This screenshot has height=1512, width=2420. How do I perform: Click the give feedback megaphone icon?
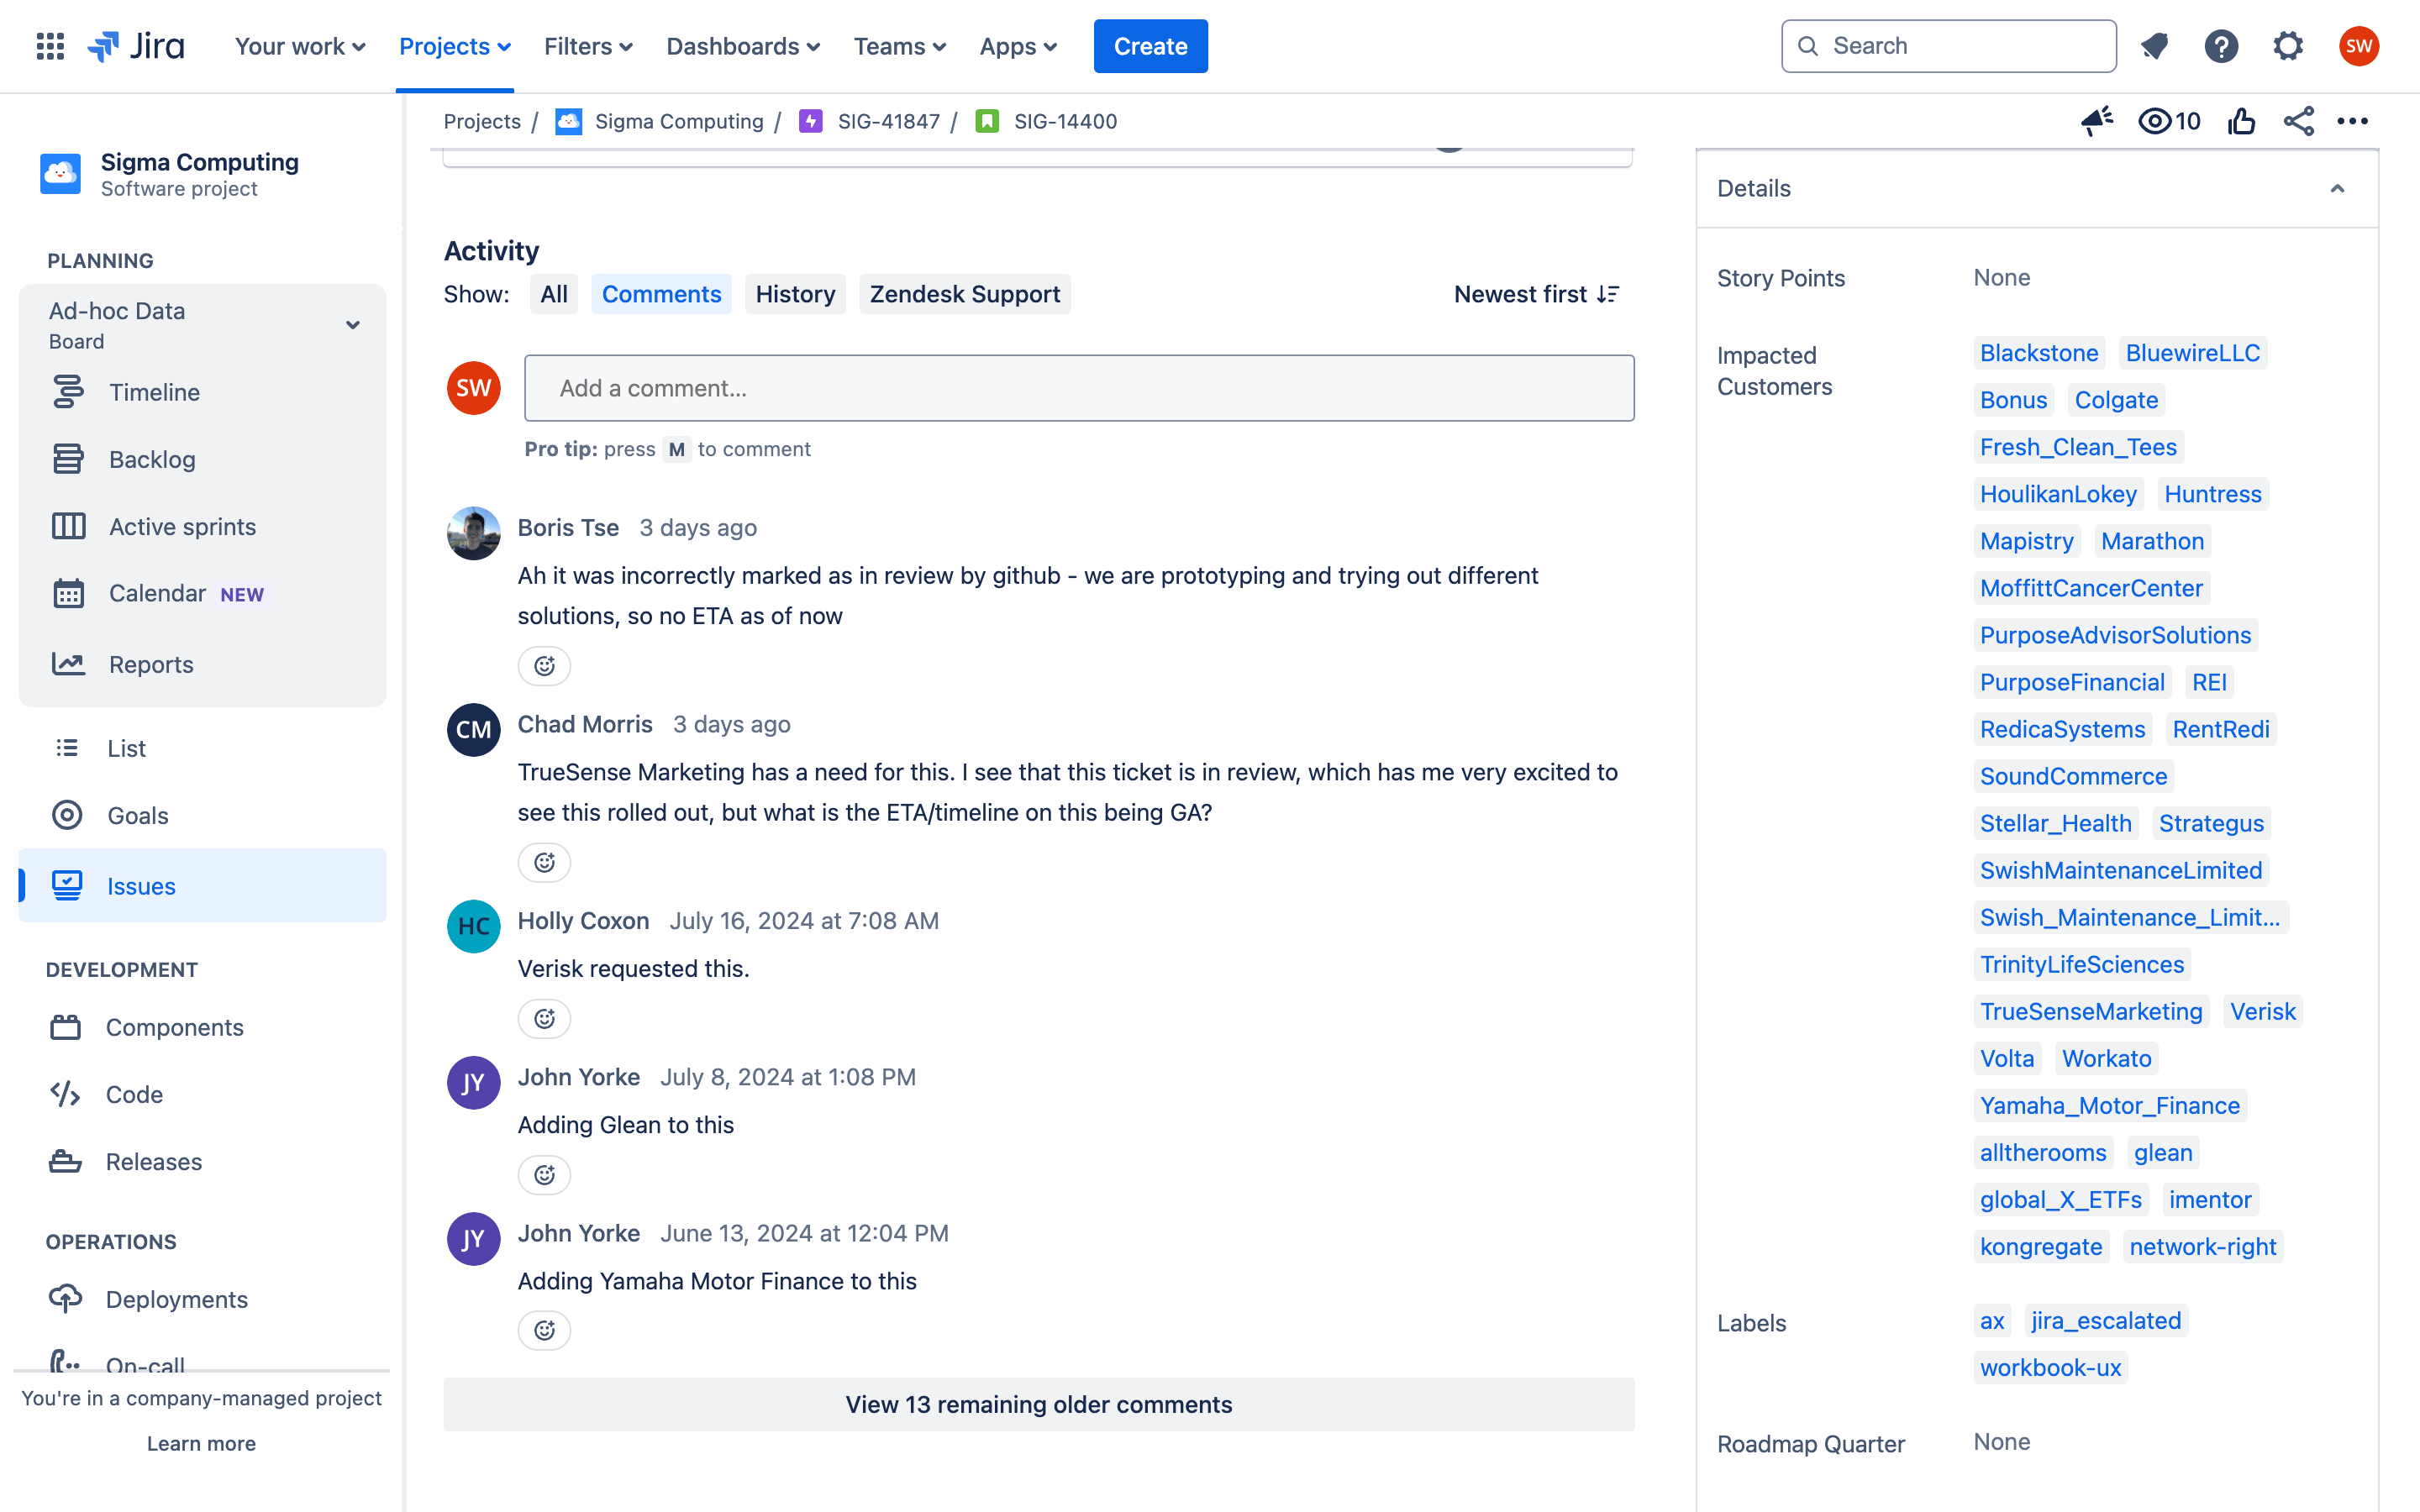(2097, 121)
